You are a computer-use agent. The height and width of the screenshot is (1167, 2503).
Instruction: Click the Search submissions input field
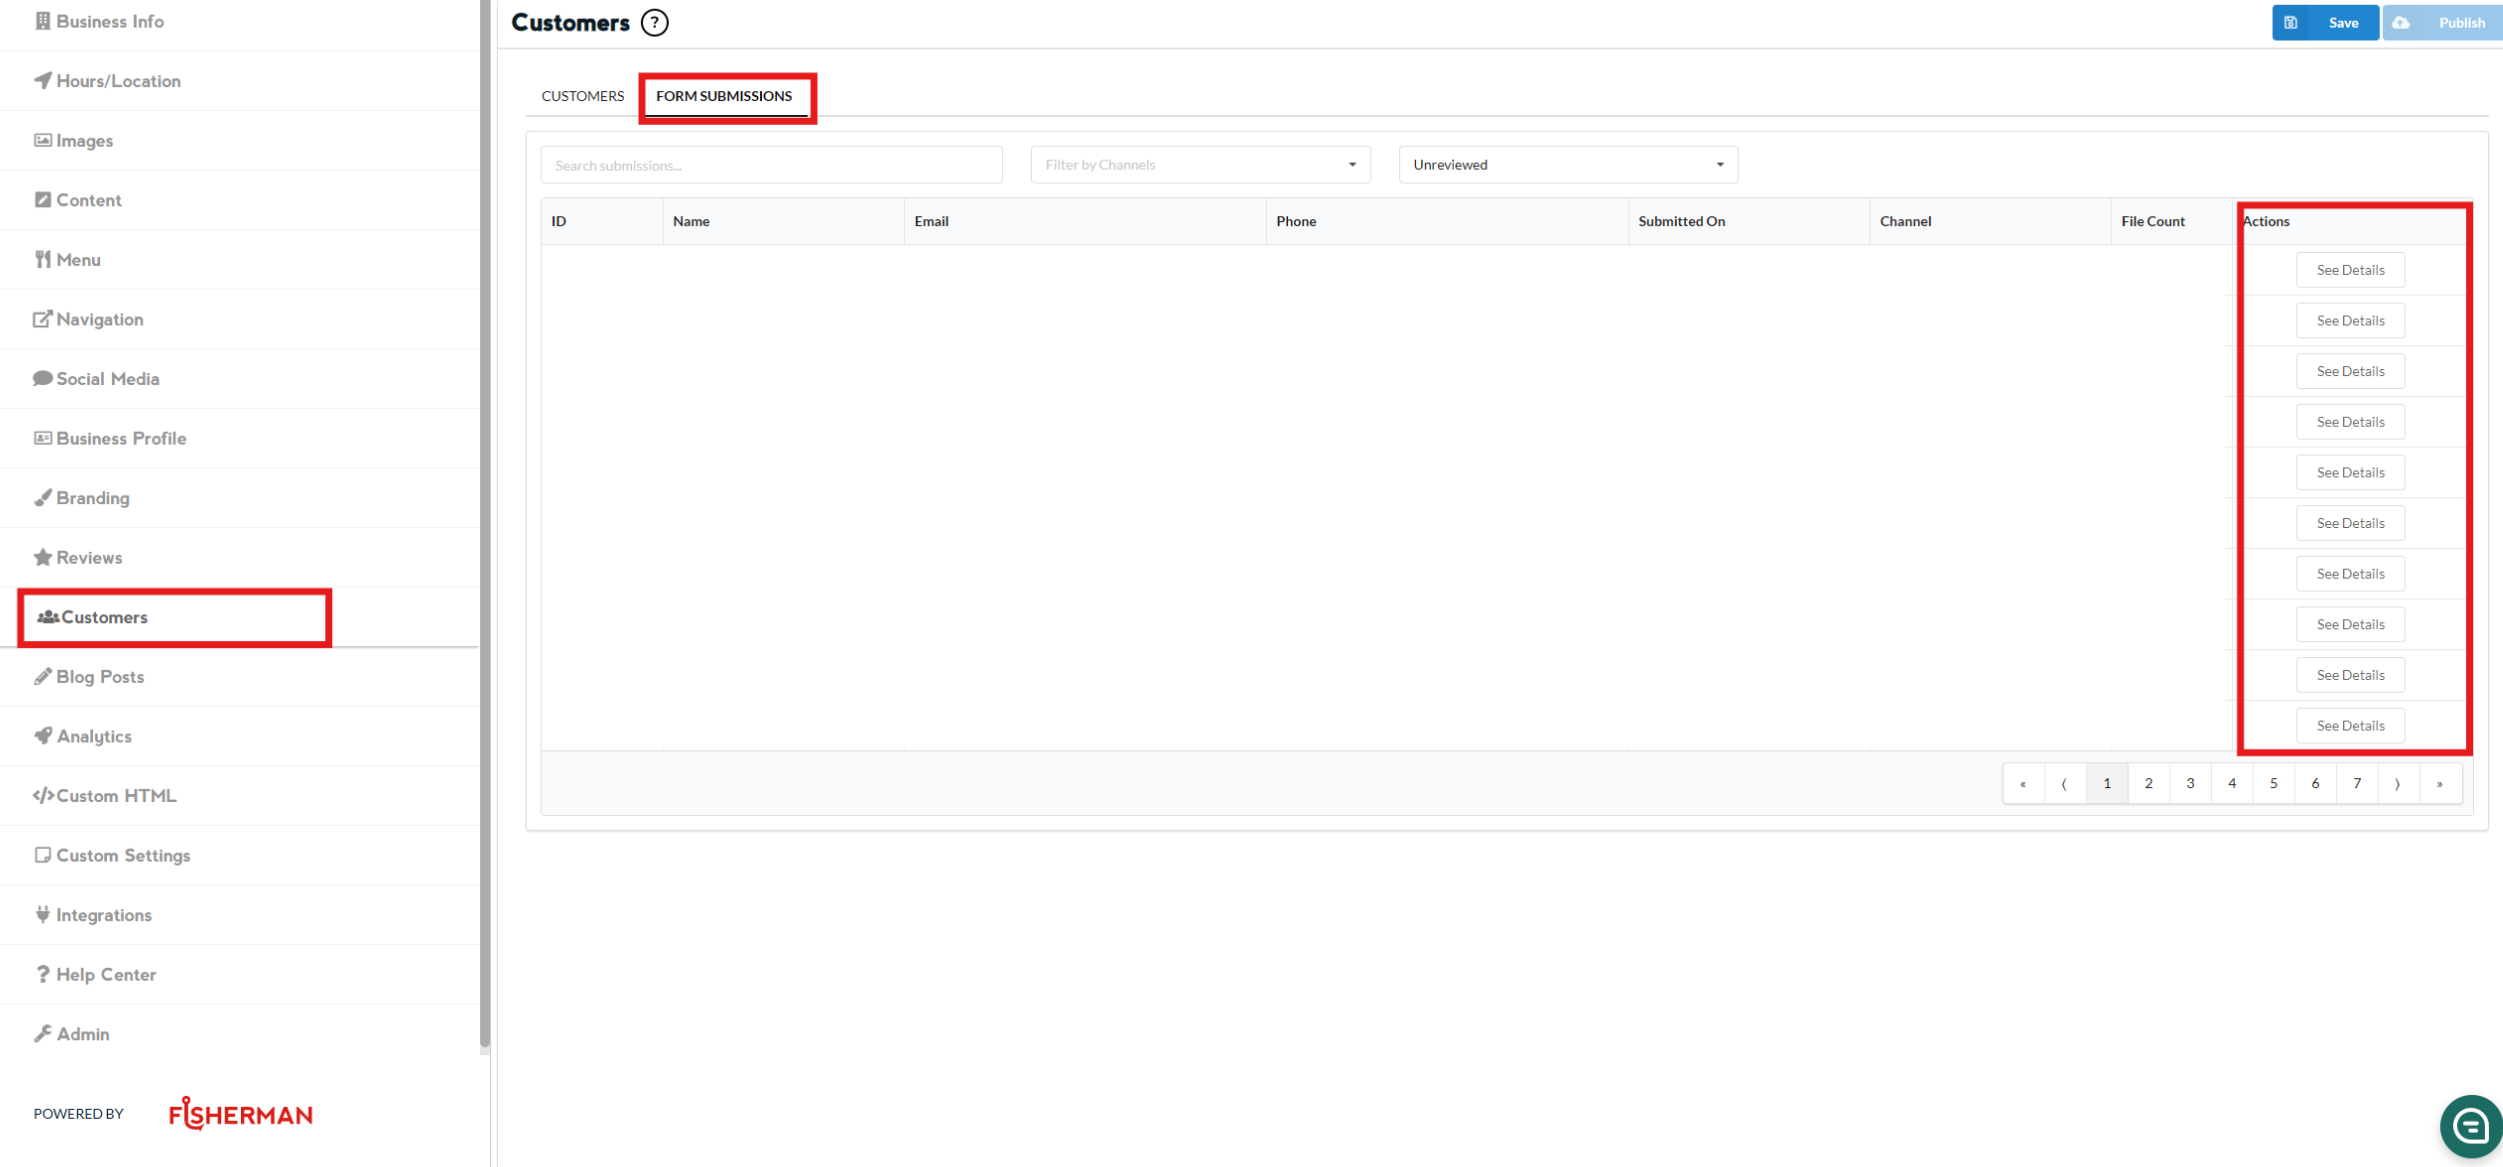coord(771,165)
